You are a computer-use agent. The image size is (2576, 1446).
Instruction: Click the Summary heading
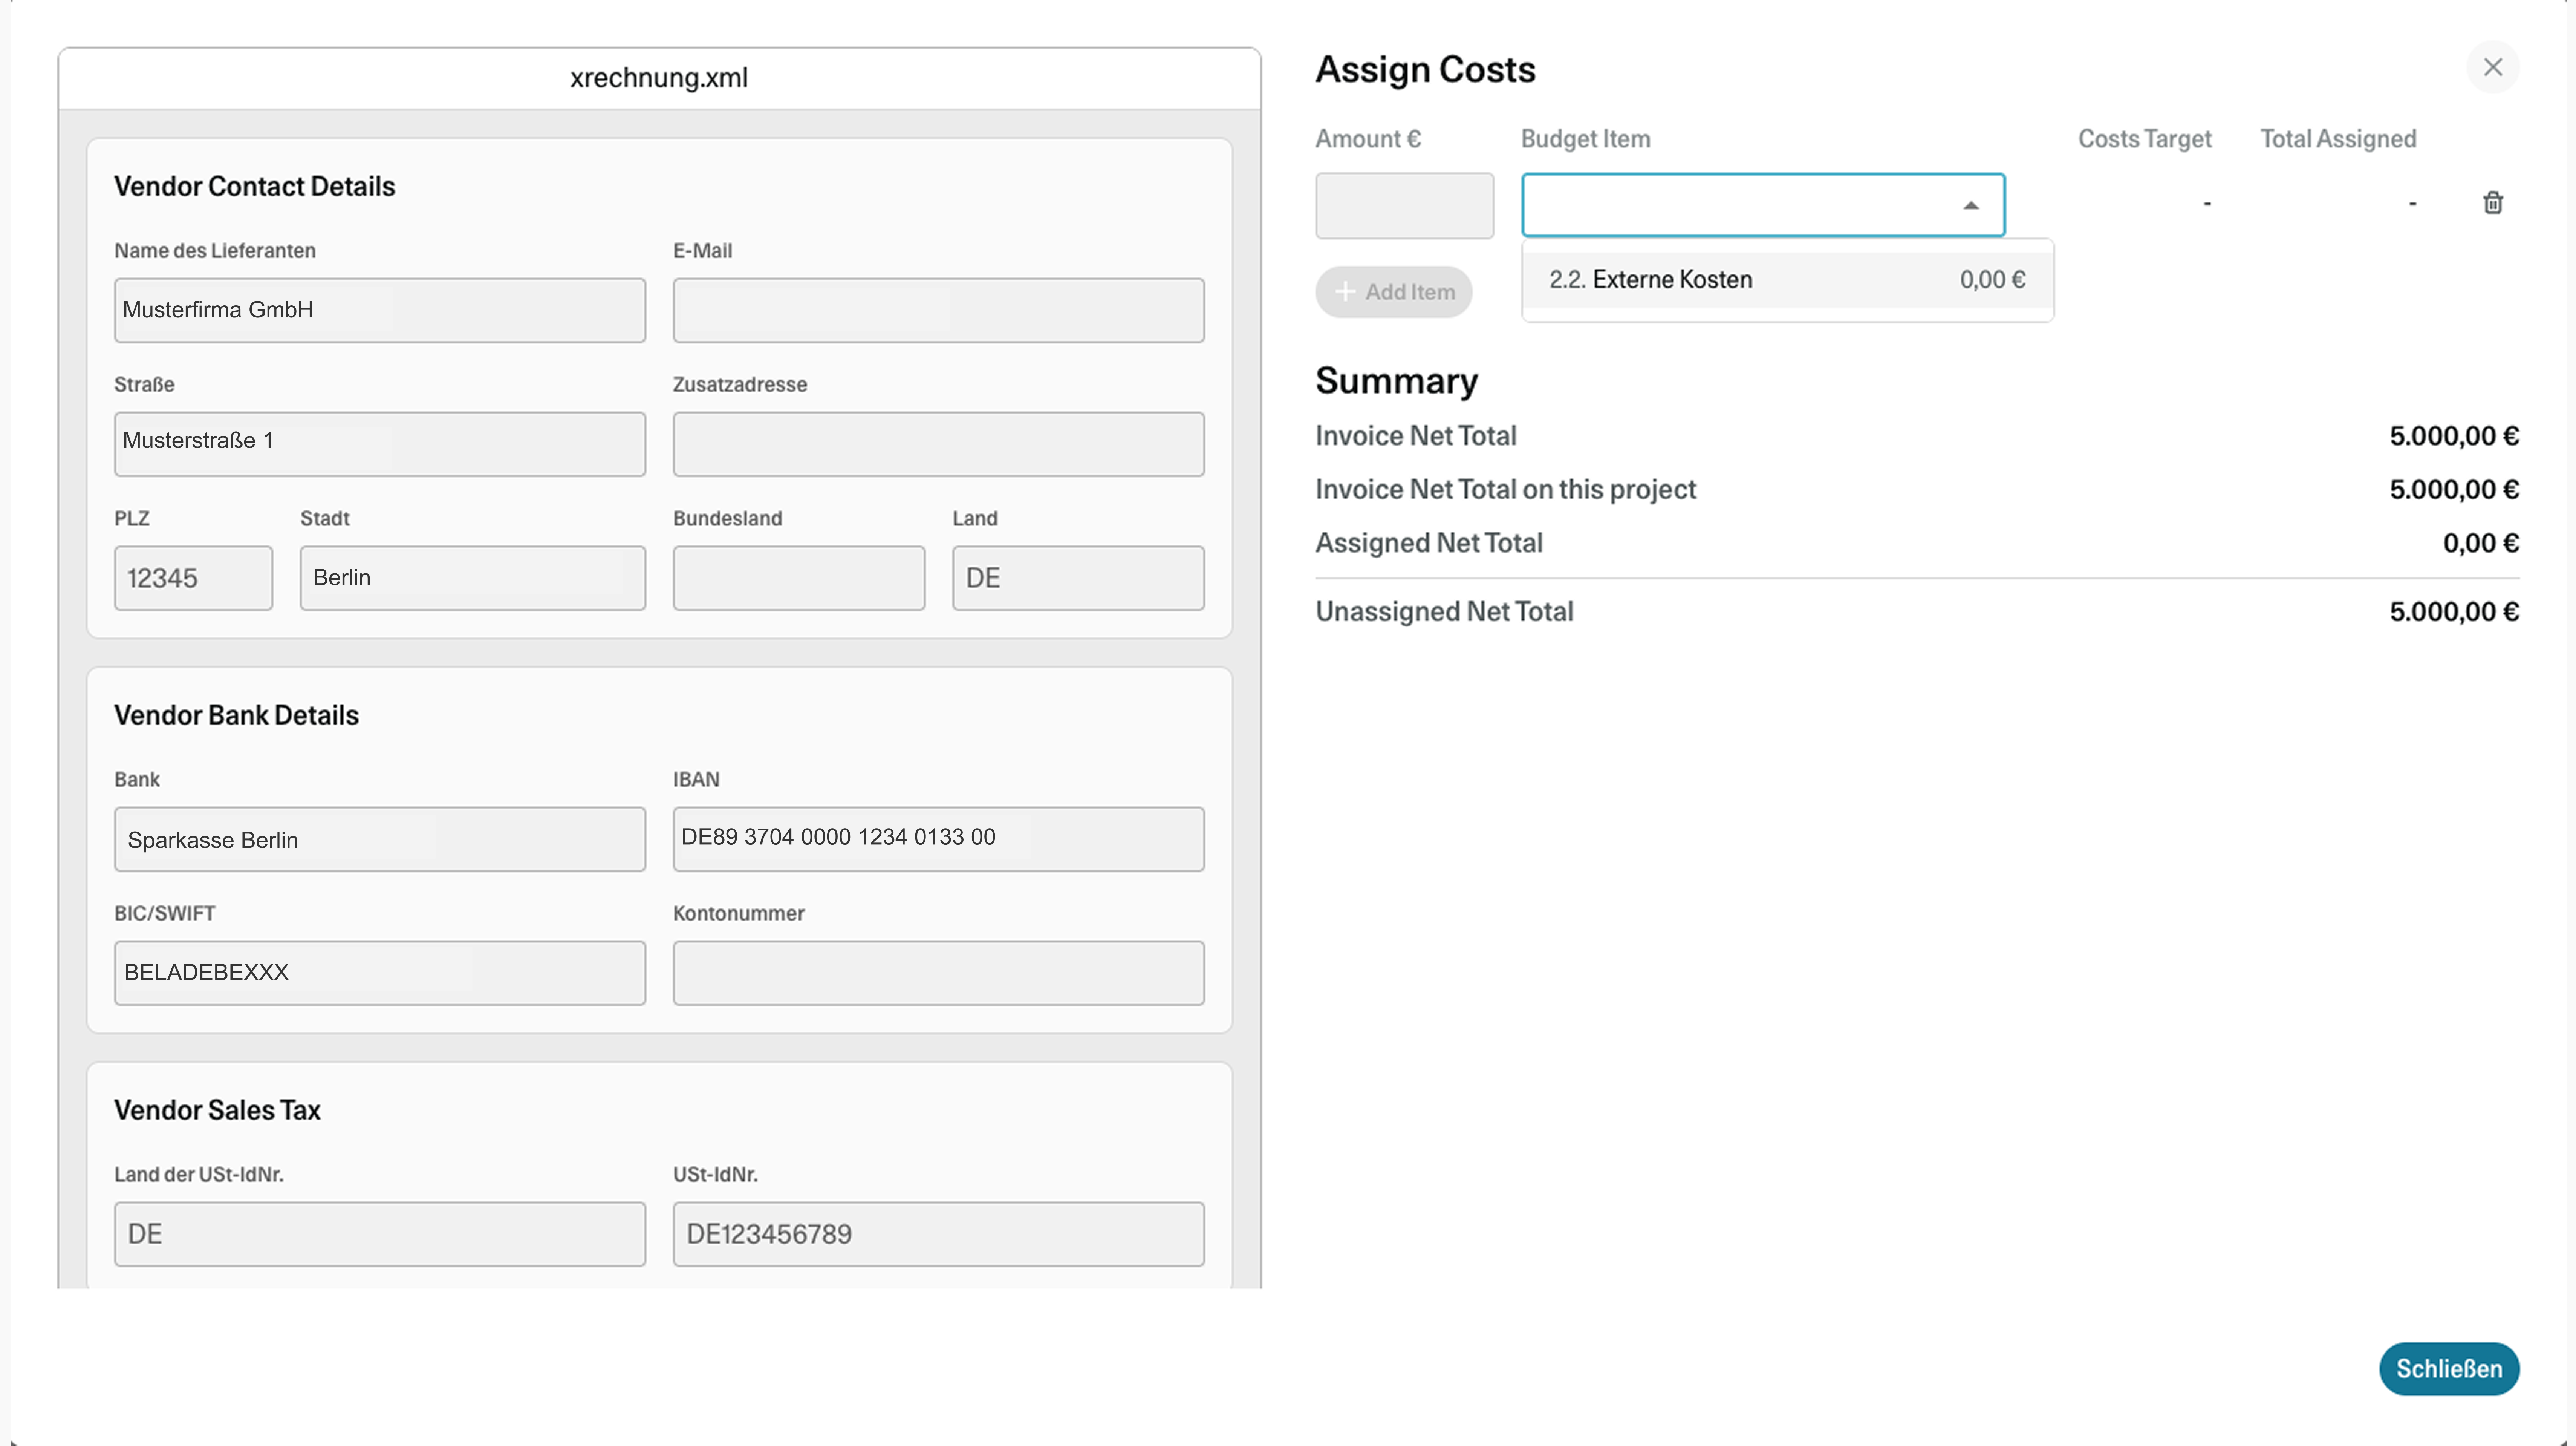(1396, 381)
